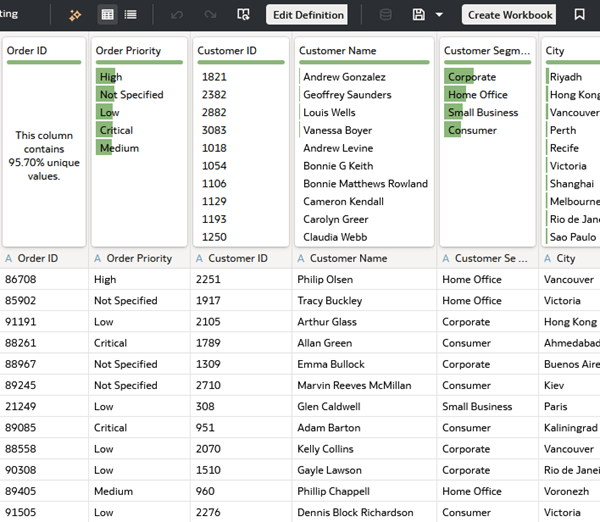Click customer name cell Philip Olsen
This screenshot has width=600, height=522.
click(x=325, y=279)
